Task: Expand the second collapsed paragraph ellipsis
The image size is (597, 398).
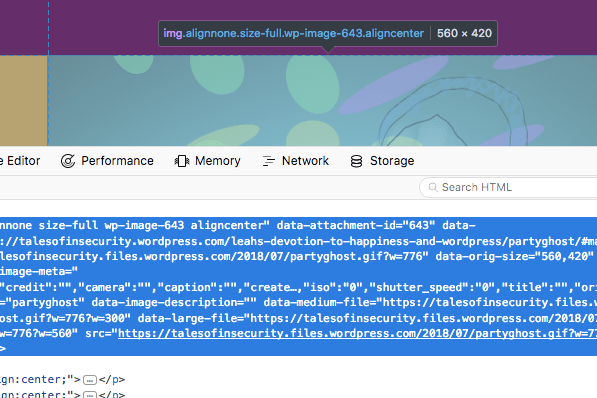Action: coord(90,395)
